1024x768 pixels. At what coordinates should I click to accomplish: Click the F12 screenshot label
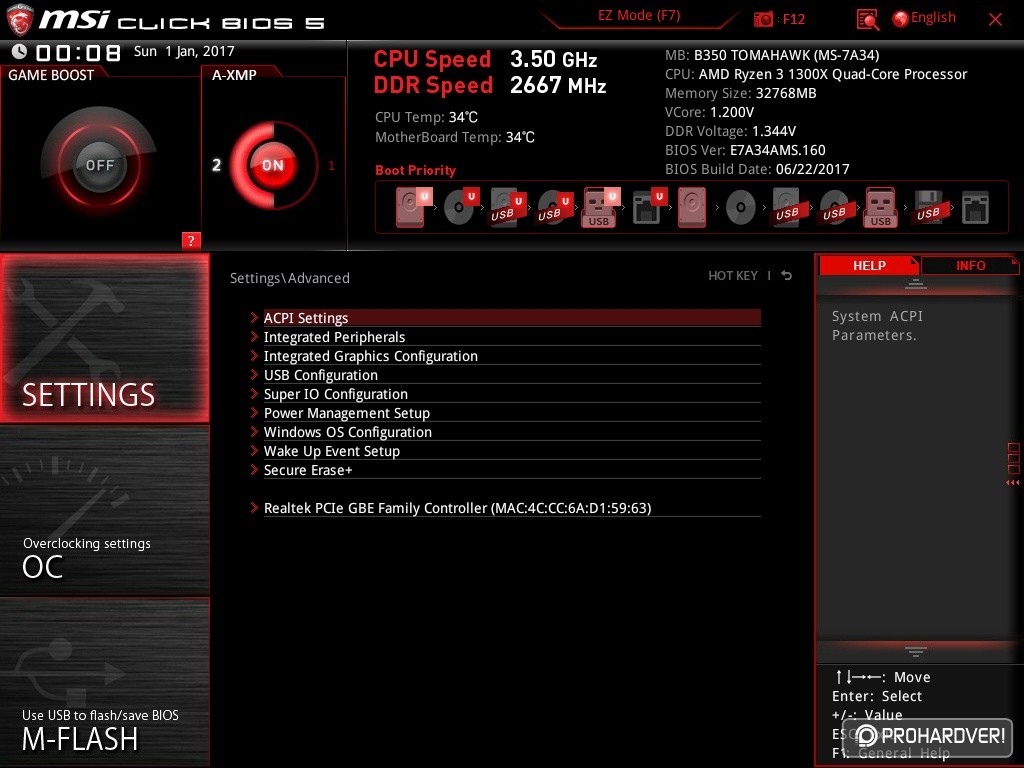coord(793,19)
